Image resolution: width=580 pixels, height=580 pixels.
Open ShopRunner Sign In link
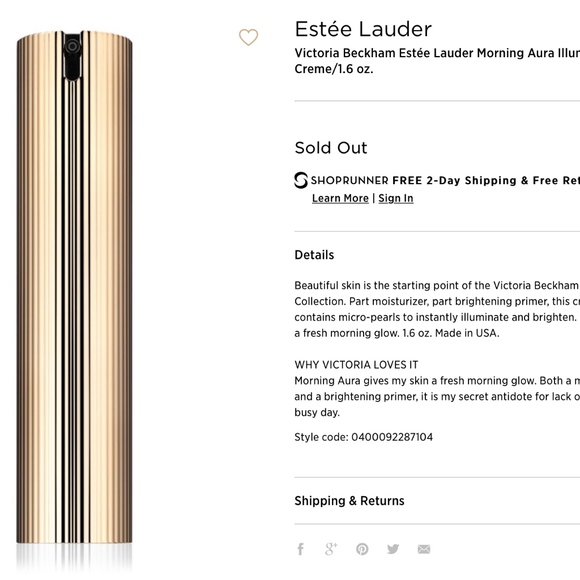coord(396,198)
